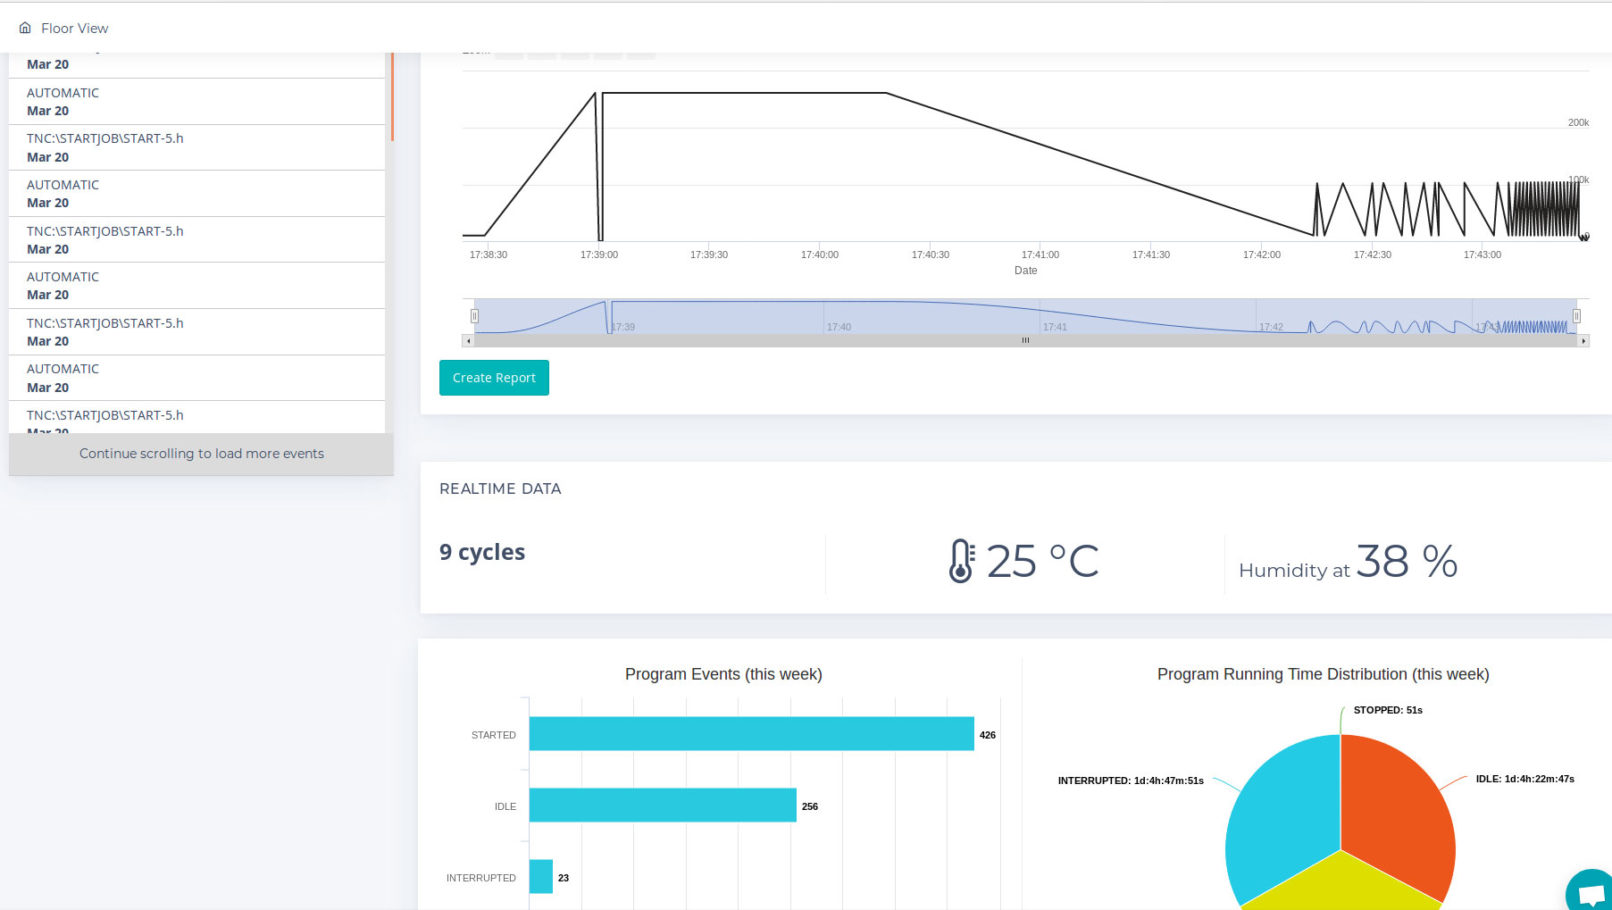Click the '25 °C' temperature reading

(x=1042, y=561)
